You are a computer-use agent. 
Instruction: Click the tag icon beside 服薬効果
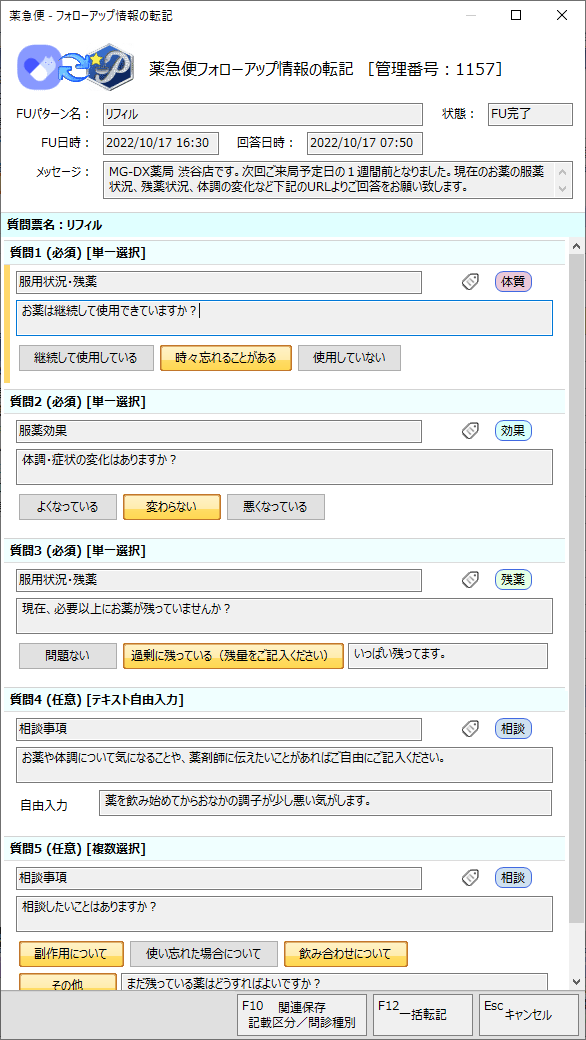pyautogui.click(x=470, y=432)
